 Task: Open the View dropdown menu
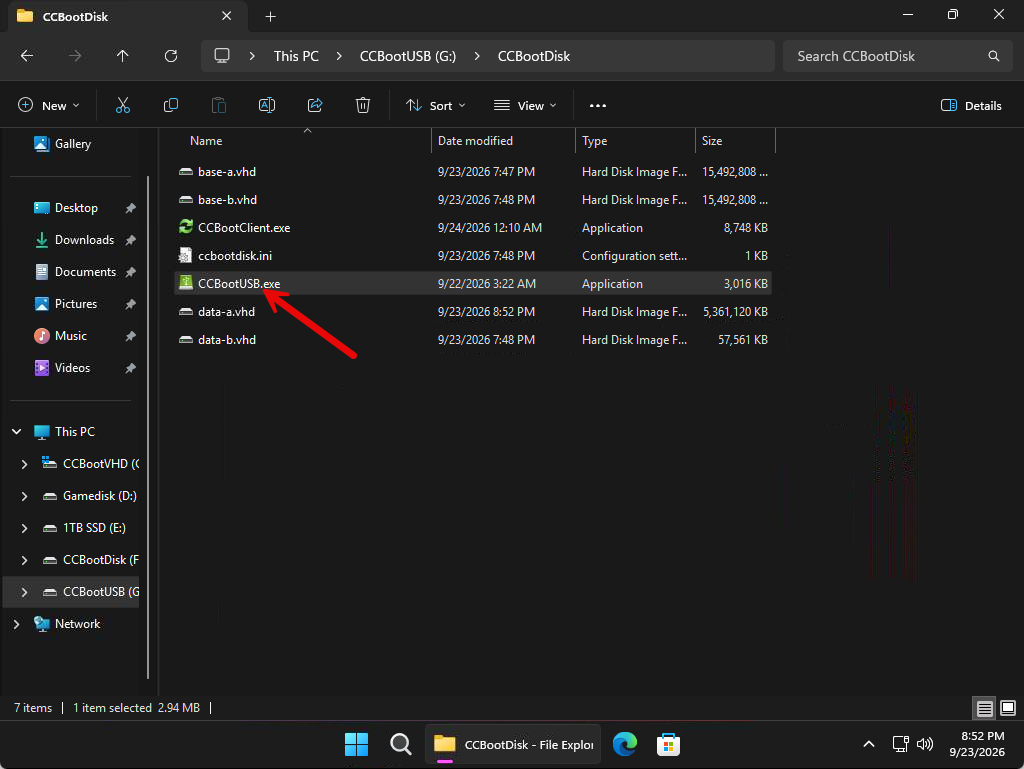525,105
